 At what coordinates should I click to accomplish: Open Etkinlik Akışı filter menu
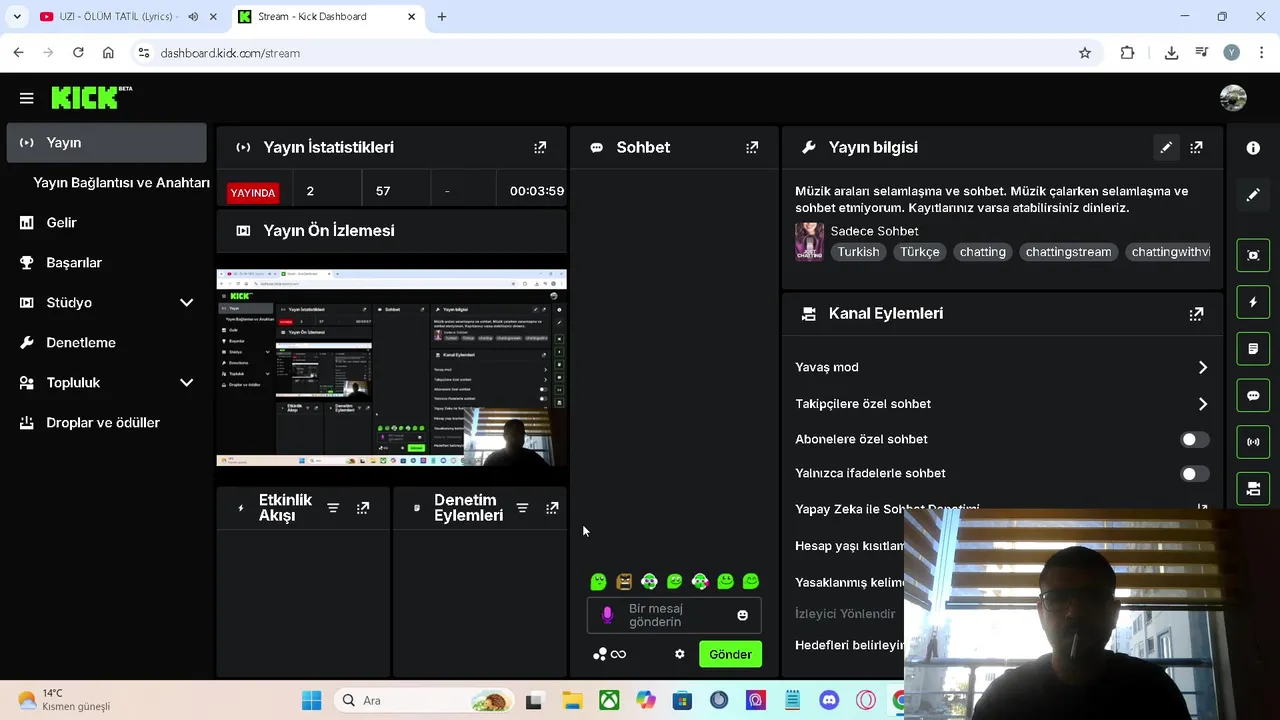click(333, 508)
